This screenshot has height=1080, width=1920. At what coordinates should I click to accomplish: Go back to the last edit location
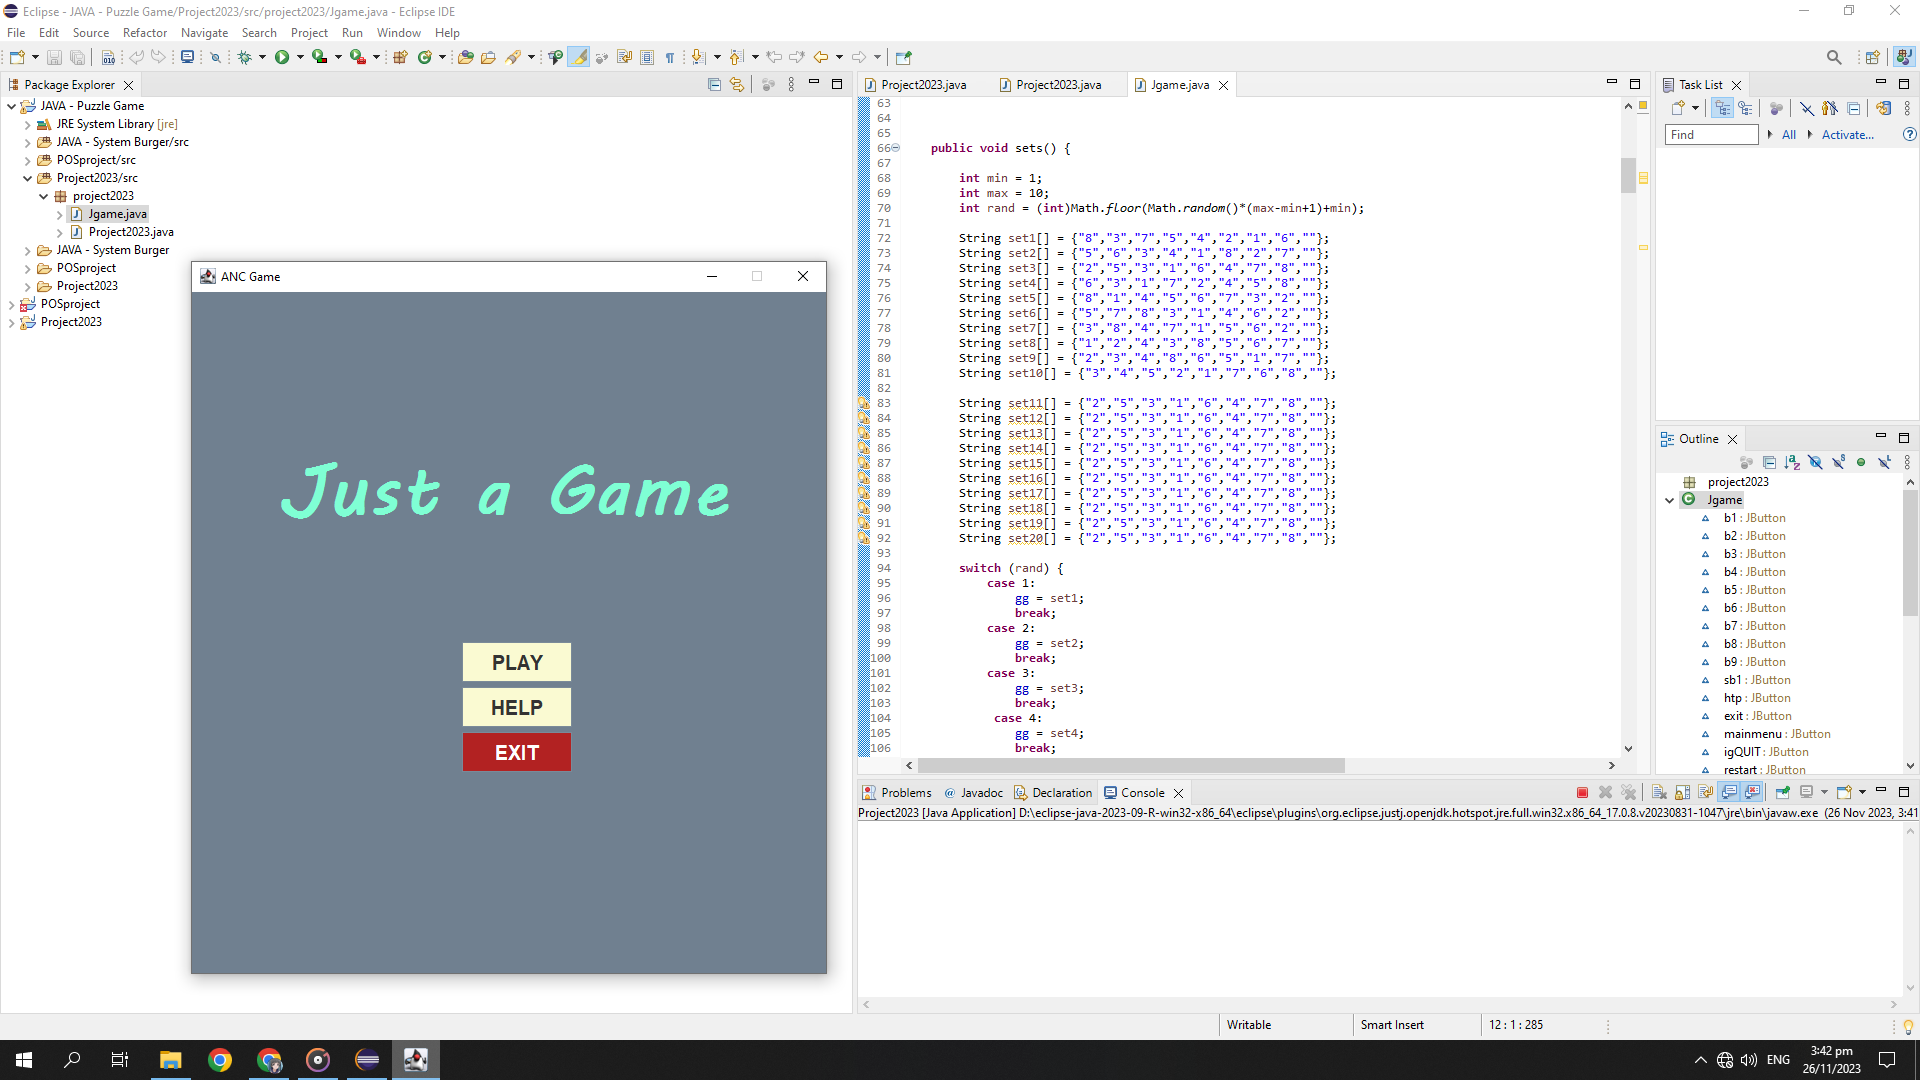click(x=774, y=57)
